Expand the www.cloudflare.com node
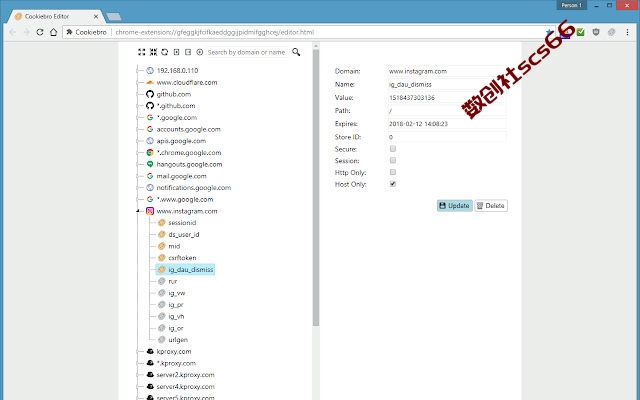 138,82
